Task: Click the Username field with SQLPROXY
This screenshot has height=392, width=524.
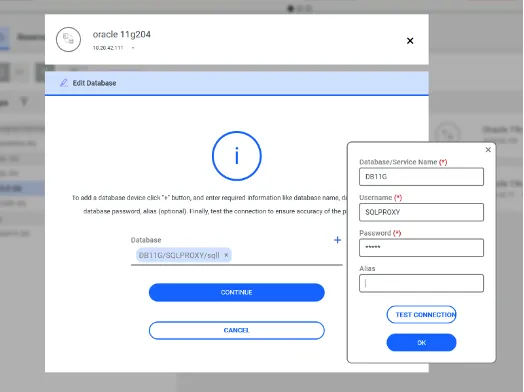Action: [x=421, y=212]
